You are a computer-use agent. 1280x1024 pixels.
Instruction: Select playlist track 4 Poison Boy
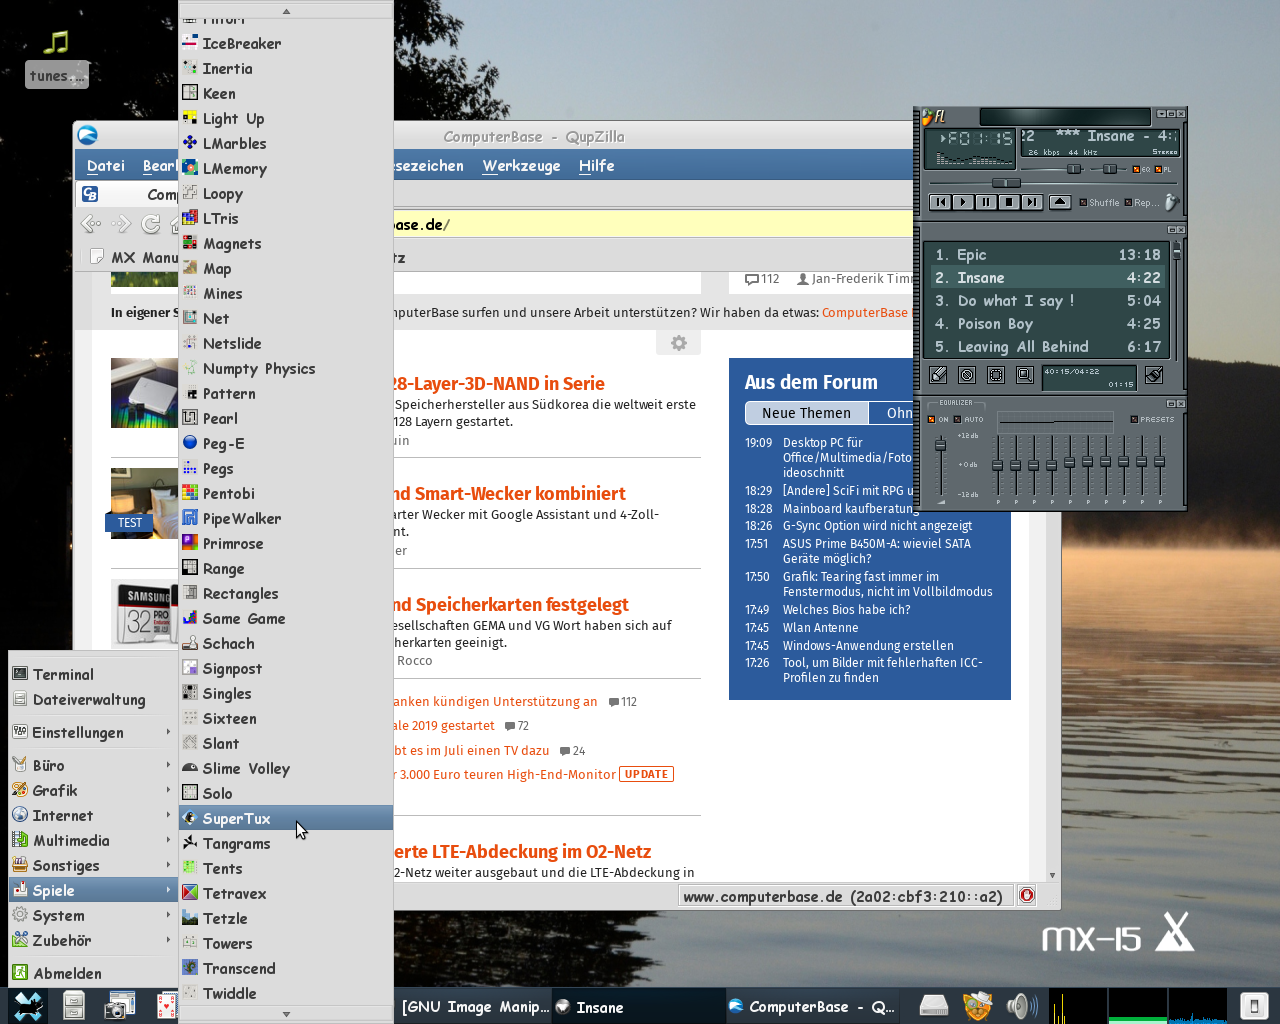tap(1047, 324)
